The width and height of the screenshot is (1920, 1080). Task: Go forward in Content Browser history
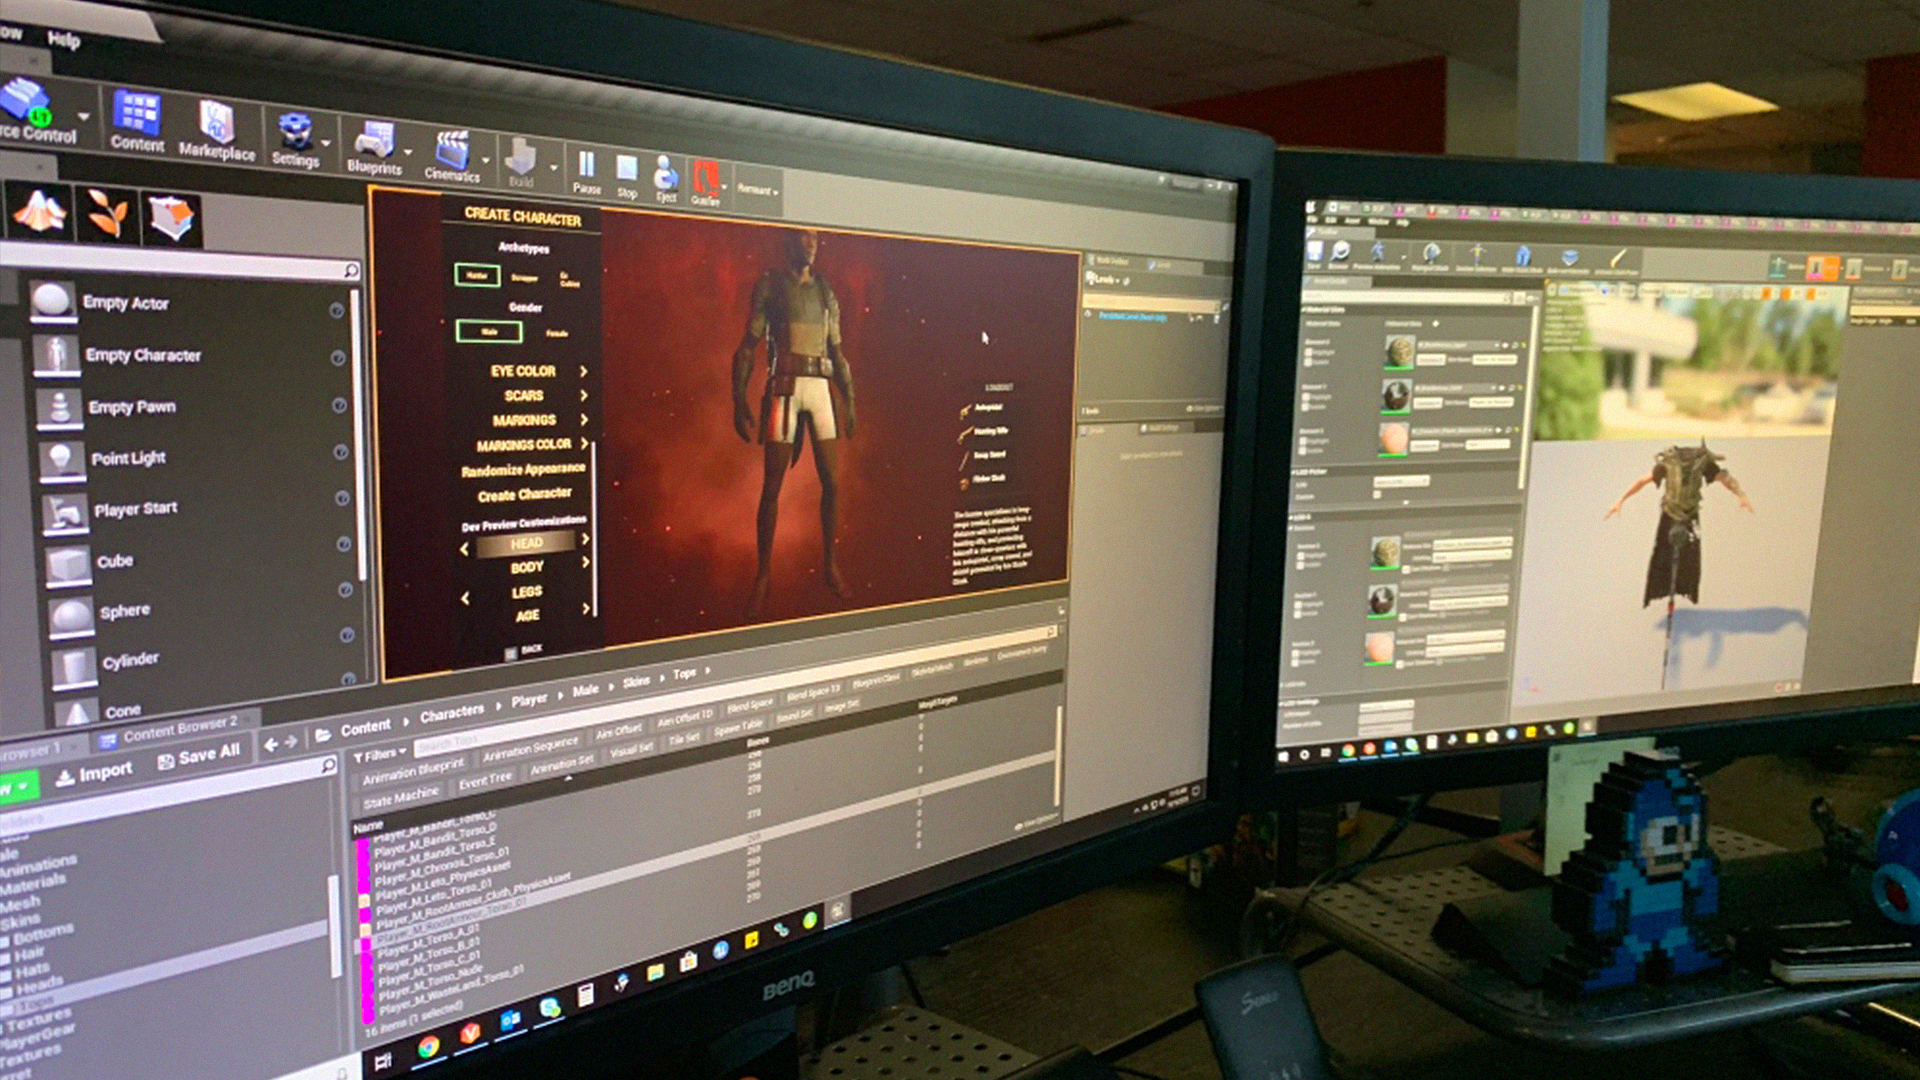291,742
